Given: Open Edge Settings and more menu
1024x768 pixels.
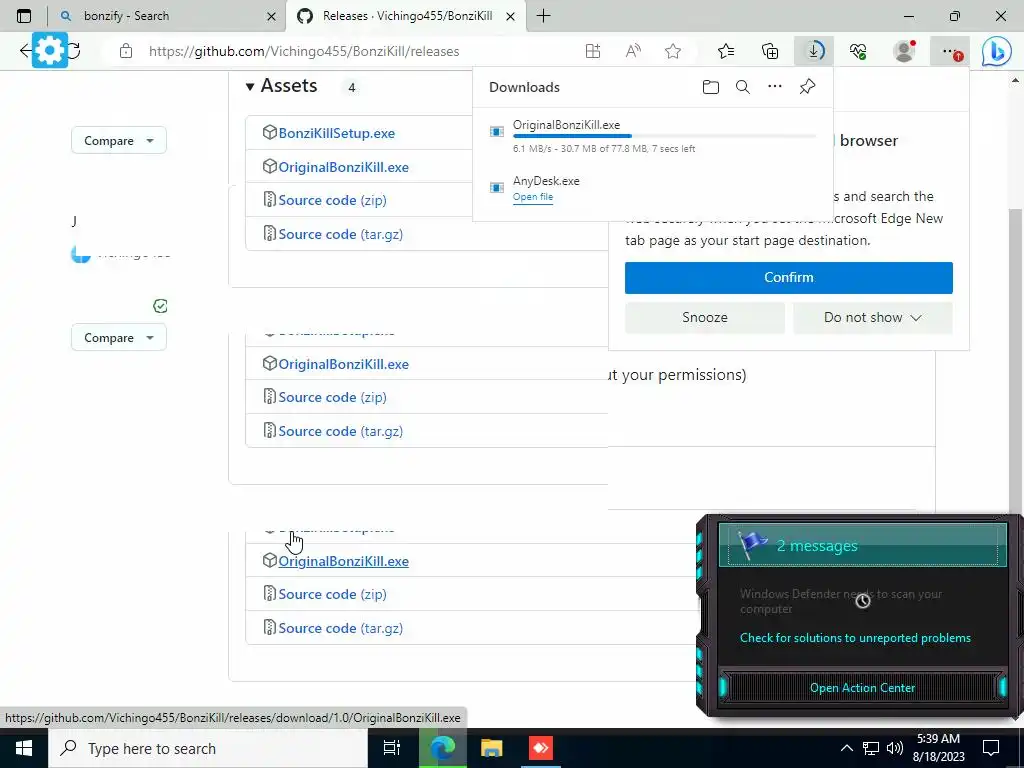Looking at the screenshot, I should pos(950,51).
